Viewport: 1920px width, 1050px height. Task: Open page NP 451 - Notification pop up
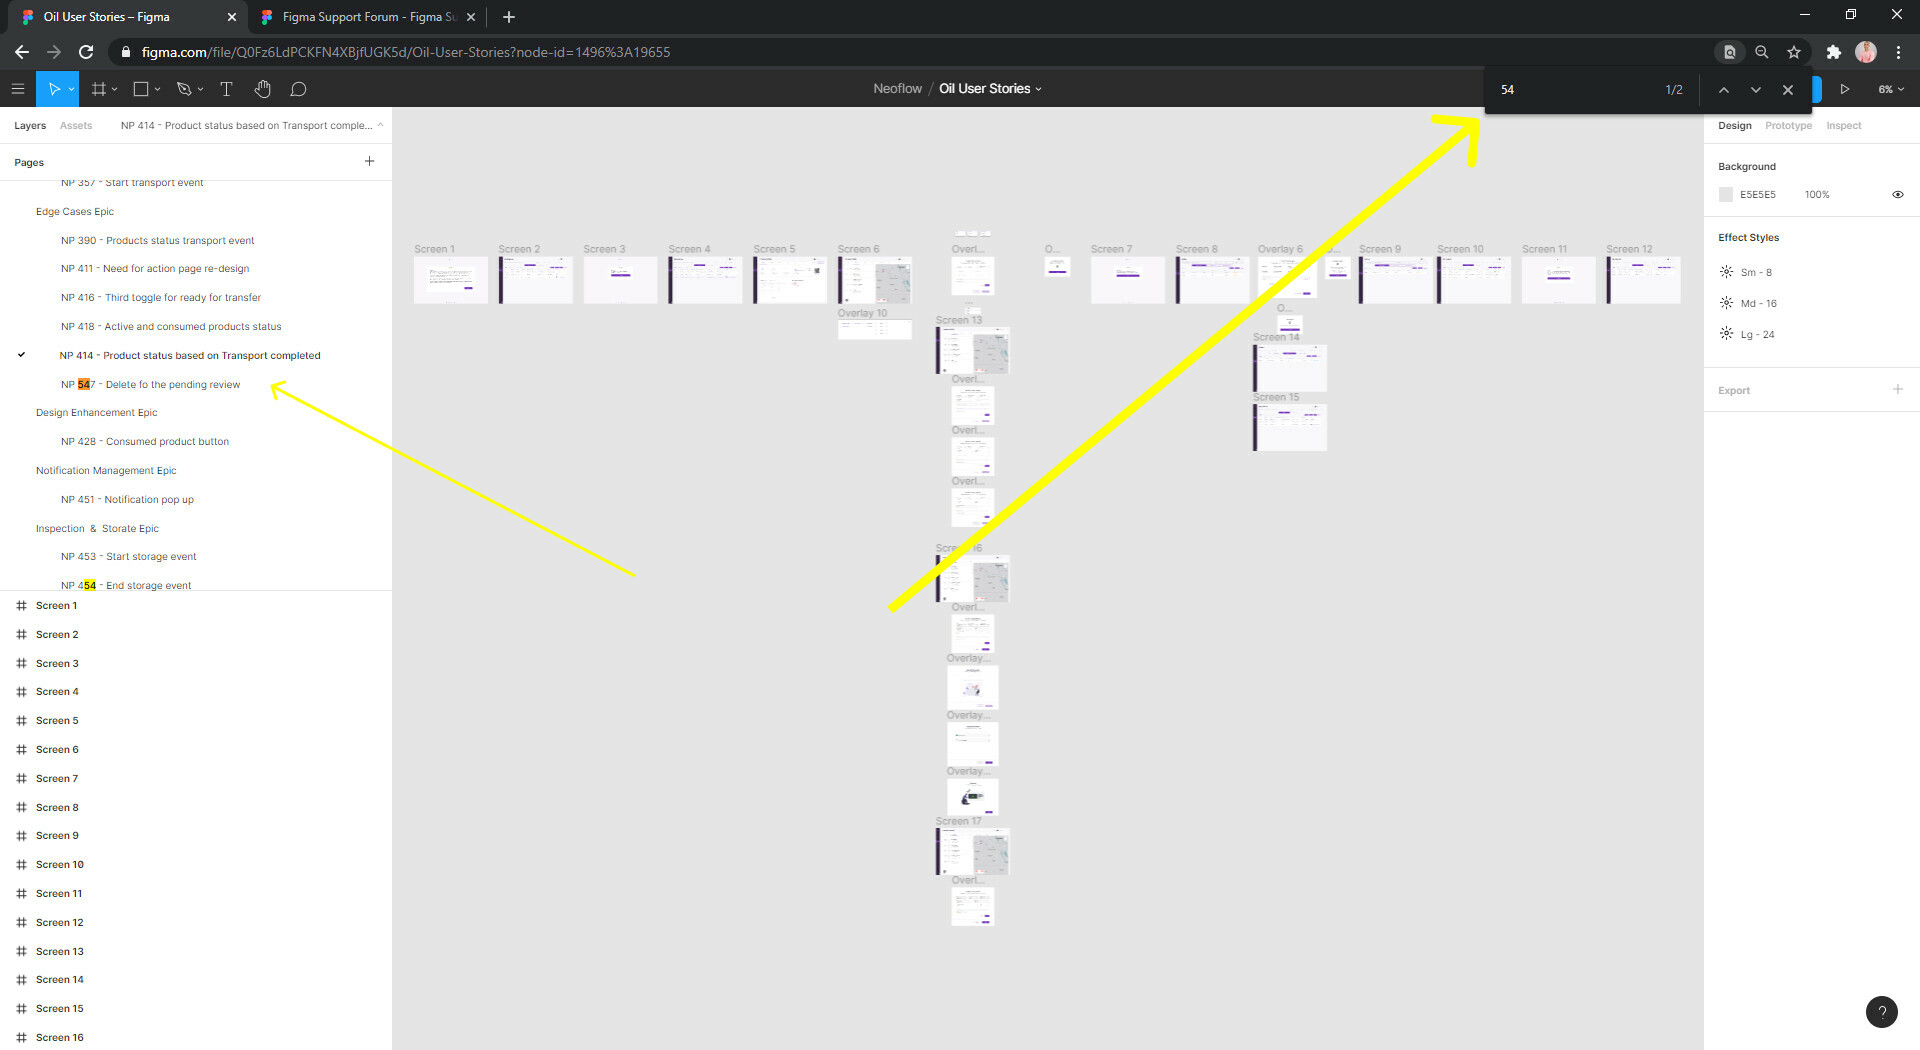point(127,499)
